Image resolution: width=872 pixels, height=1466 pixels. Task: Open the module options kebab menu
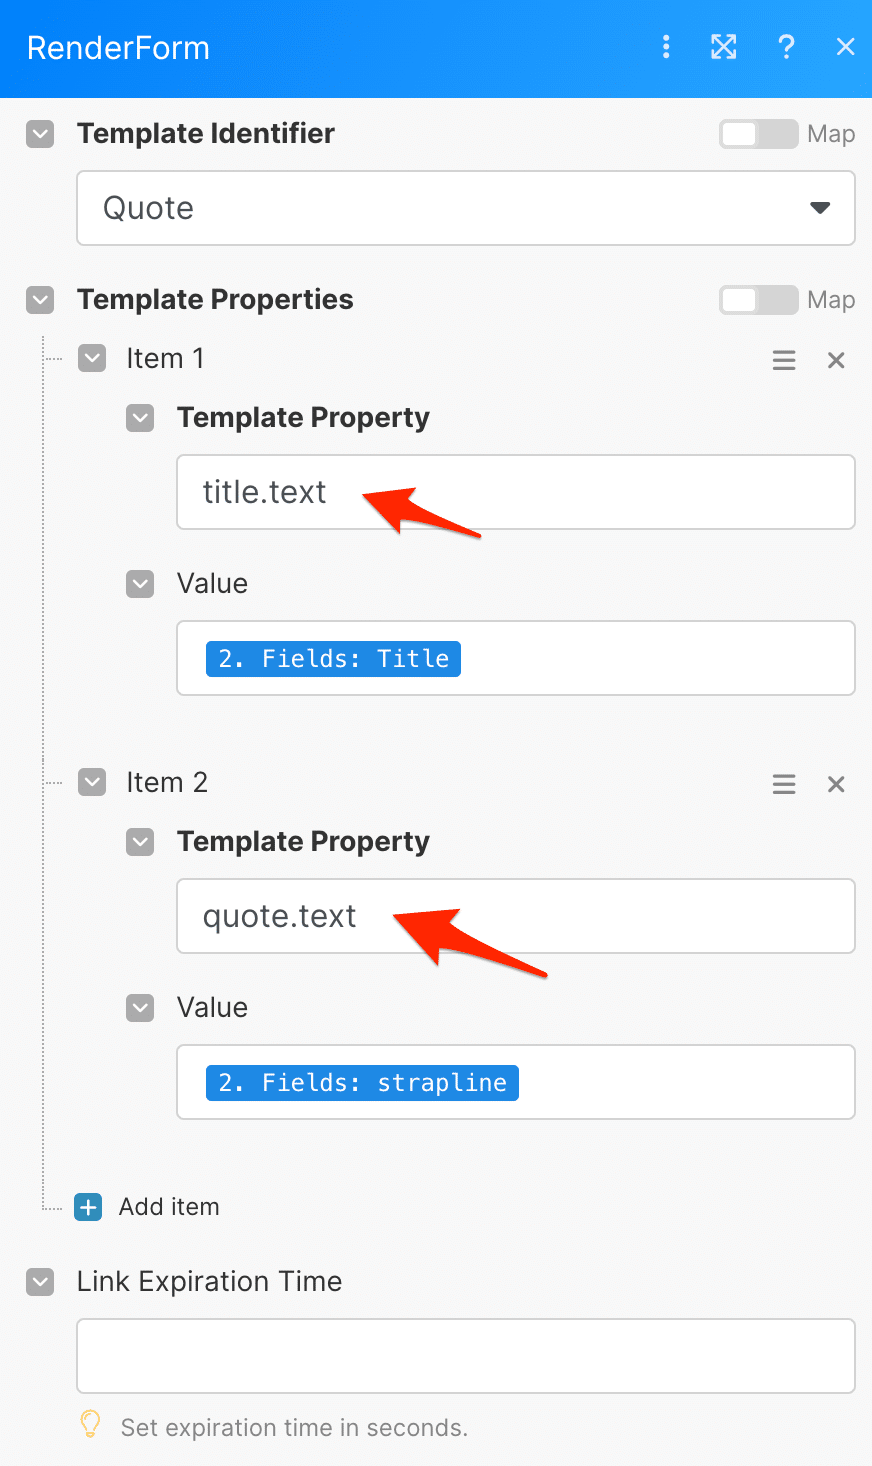pos(666,46)
